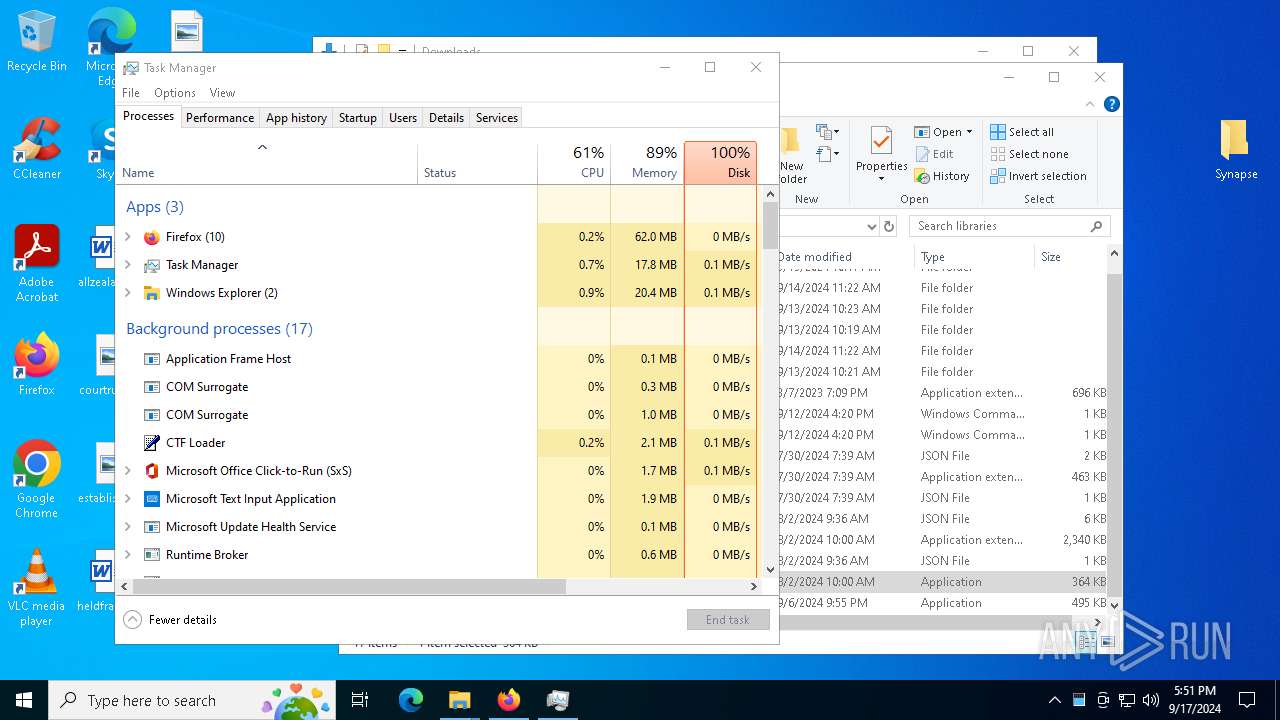This screenshot has height=720, width=1280.
Task: Click the Windows Explorer process icon
Action: (x=152, y=293)
